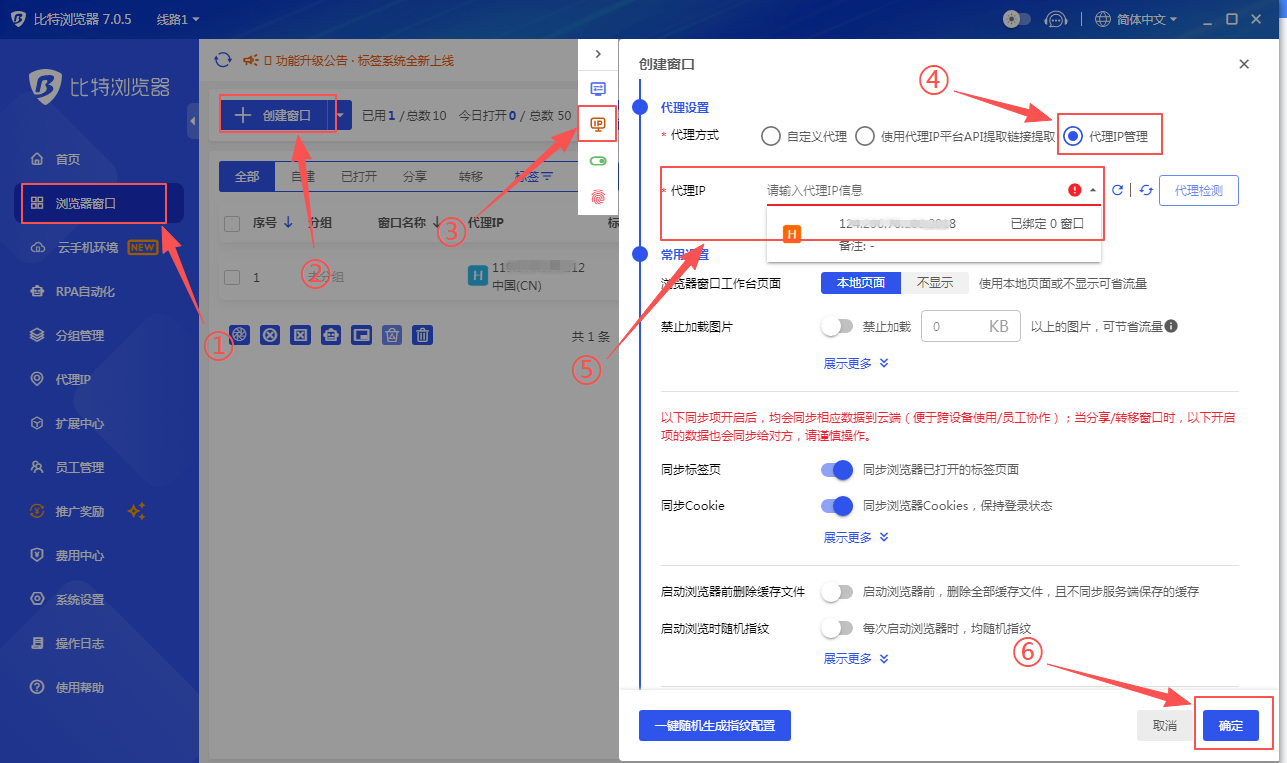Disable the 同步Cookie toggle
Viewport: 1287px width, 763px height.
[836, 505]
